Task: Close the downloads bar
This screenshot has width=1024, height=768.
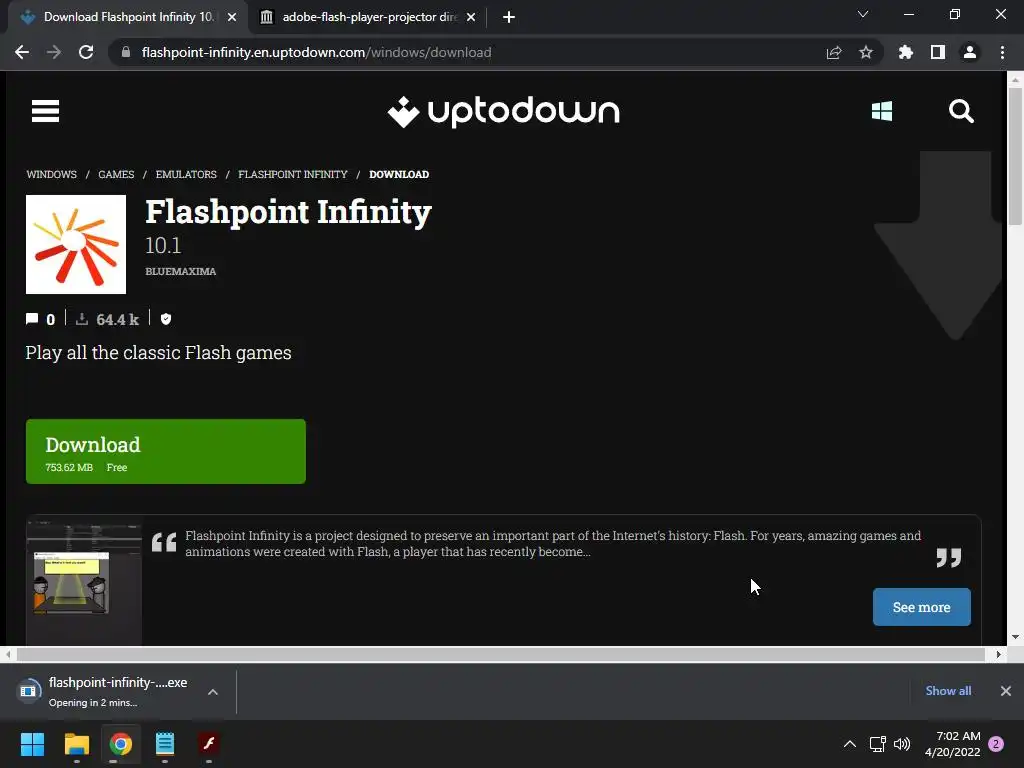Action: [x=1006, y=691]
